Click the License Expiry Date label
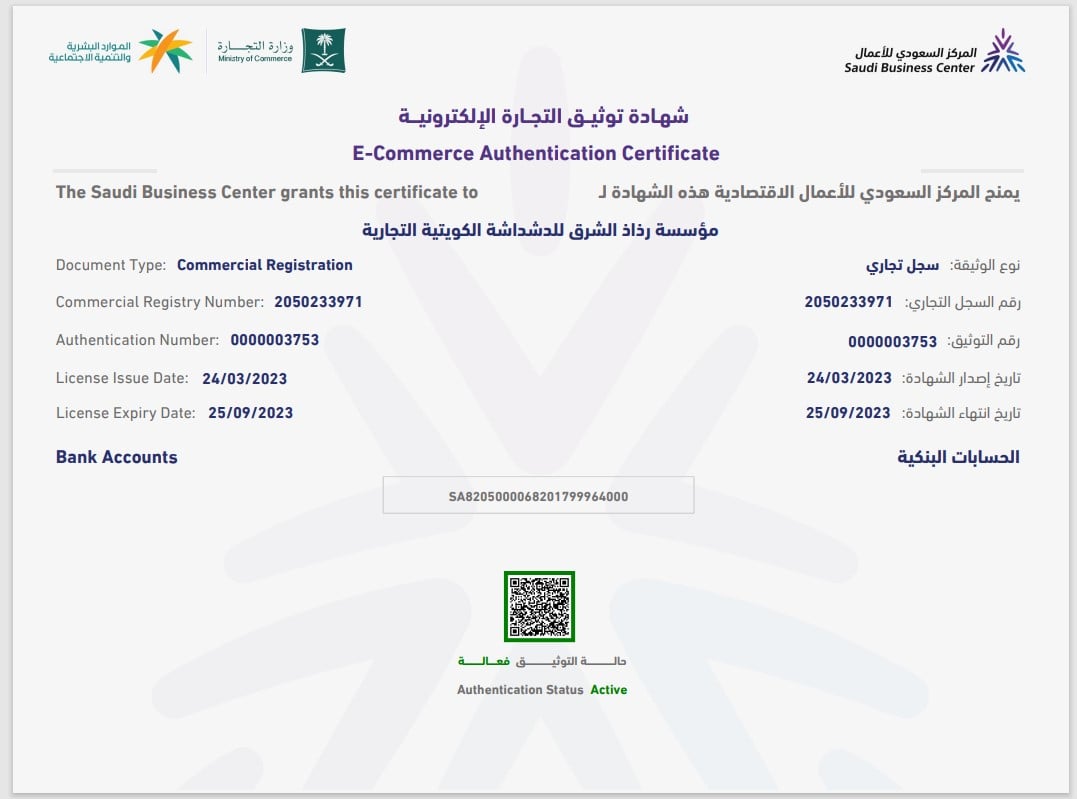Image resolution: width=1077 pixels, height=799 pixels. point(126,413)
